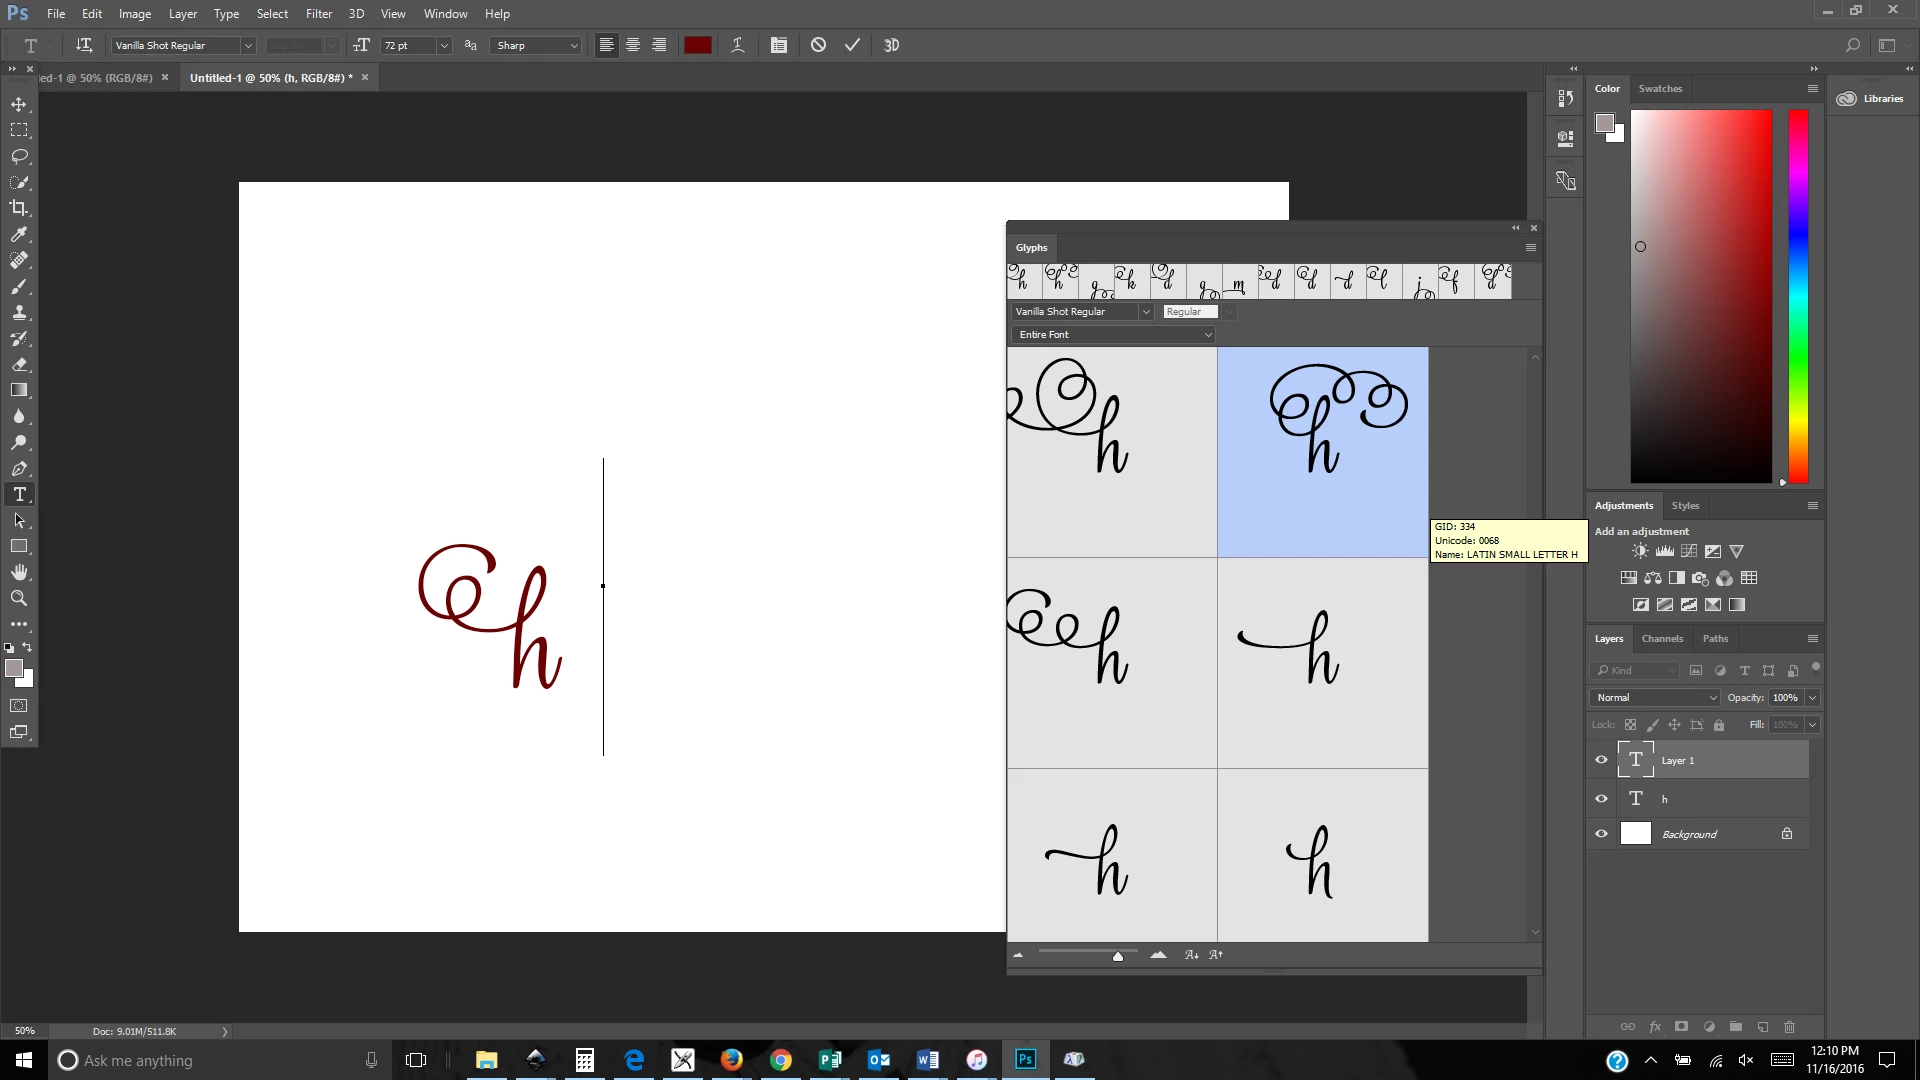Switch to the Channels tab
The image size is (1920, 1080).
pyautogui.click(x=1662, y=639)
